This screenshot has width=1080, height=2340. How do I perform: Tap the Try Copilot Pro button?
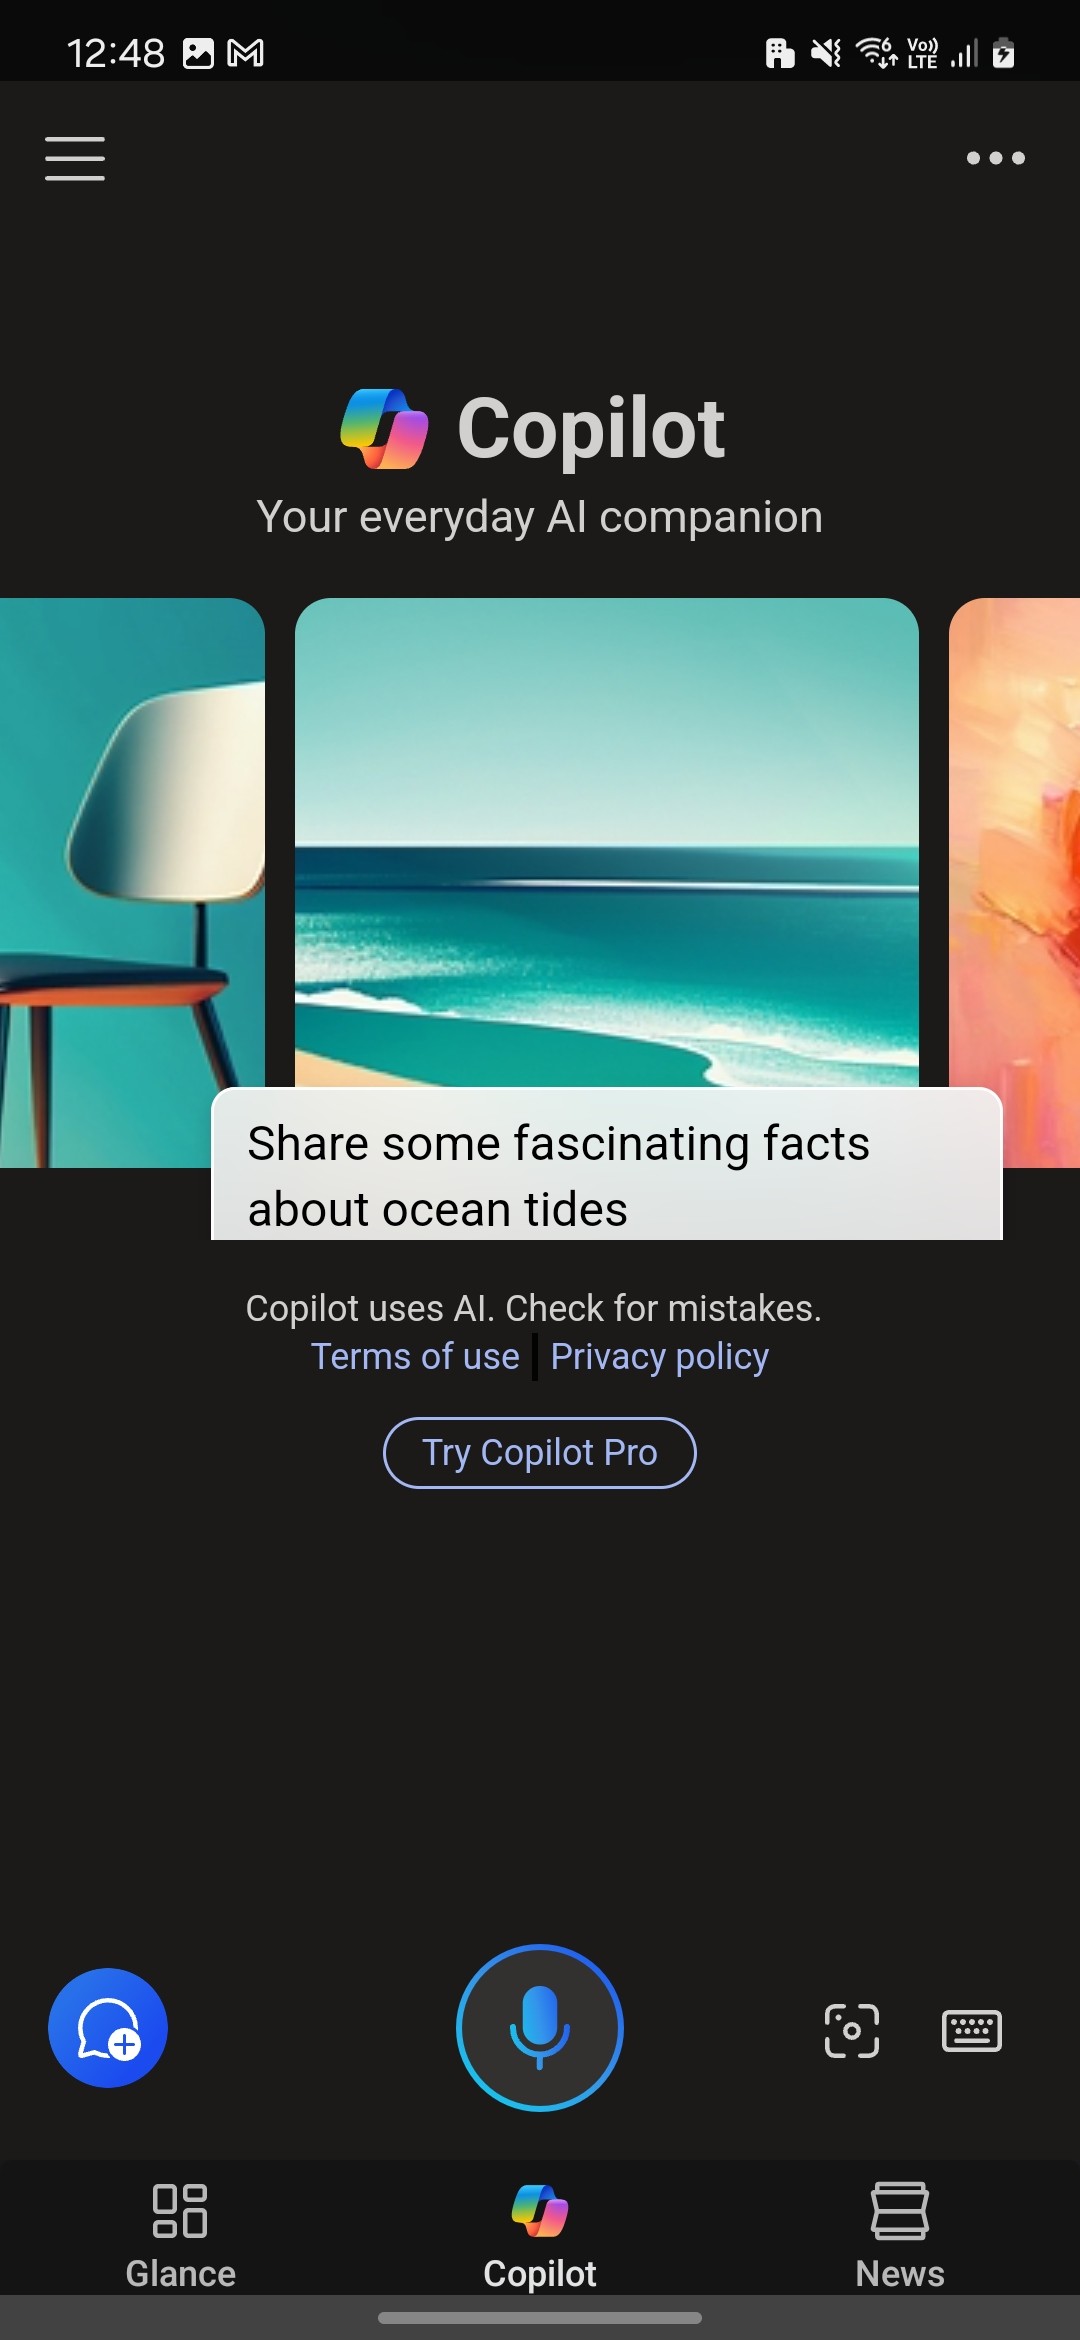tap(540, 1453)
